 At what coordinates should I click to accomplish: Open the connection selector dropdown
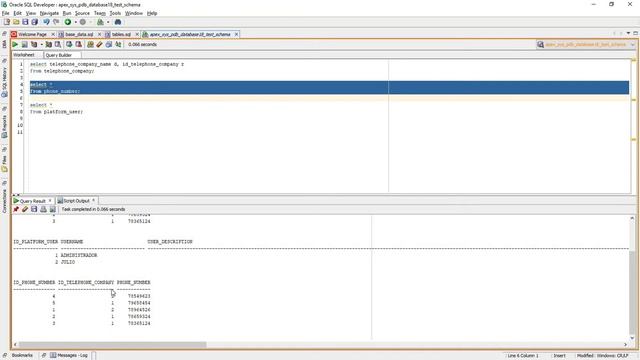pyautogui.click(x=632, y=44)
